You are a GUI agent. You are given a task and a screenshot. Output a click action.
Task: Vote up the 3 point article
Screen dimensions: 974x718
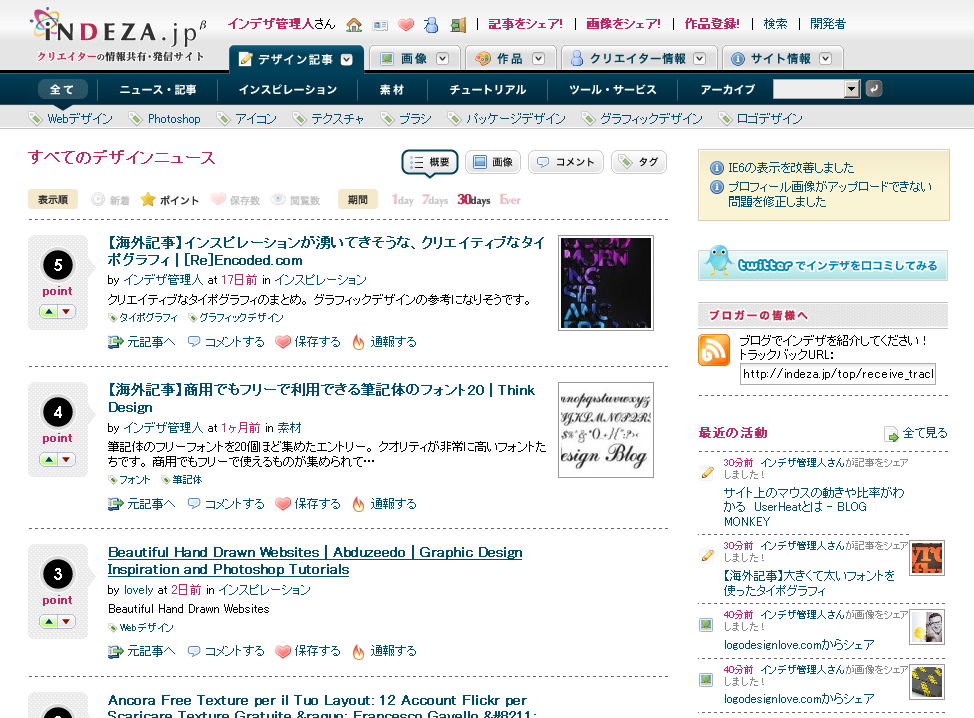[49, 621]
